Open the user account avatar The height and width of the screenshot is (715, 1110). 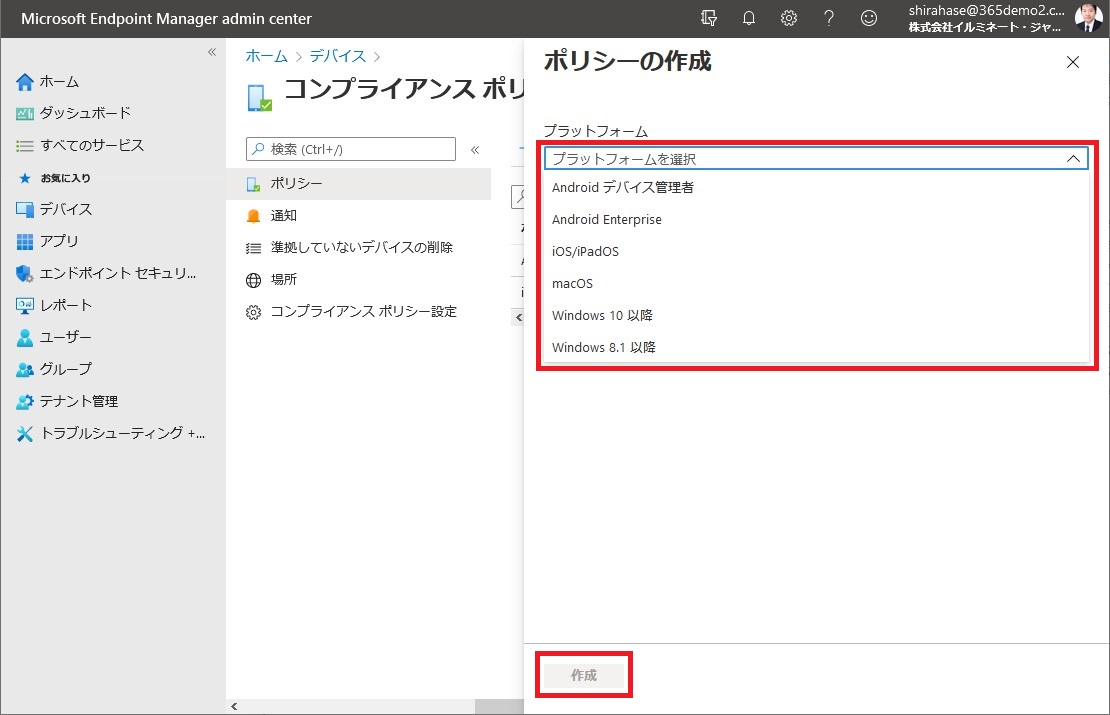(1088, 18)
